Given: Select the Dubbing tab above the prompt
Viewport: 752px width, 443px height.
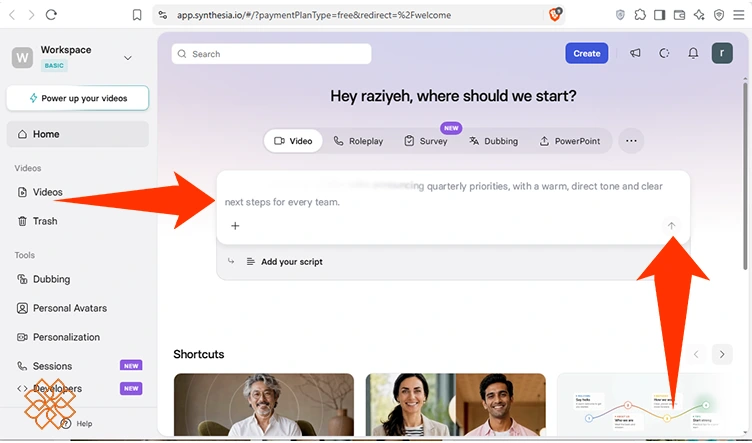Looking at the screenshot, I should click(494, 141).
